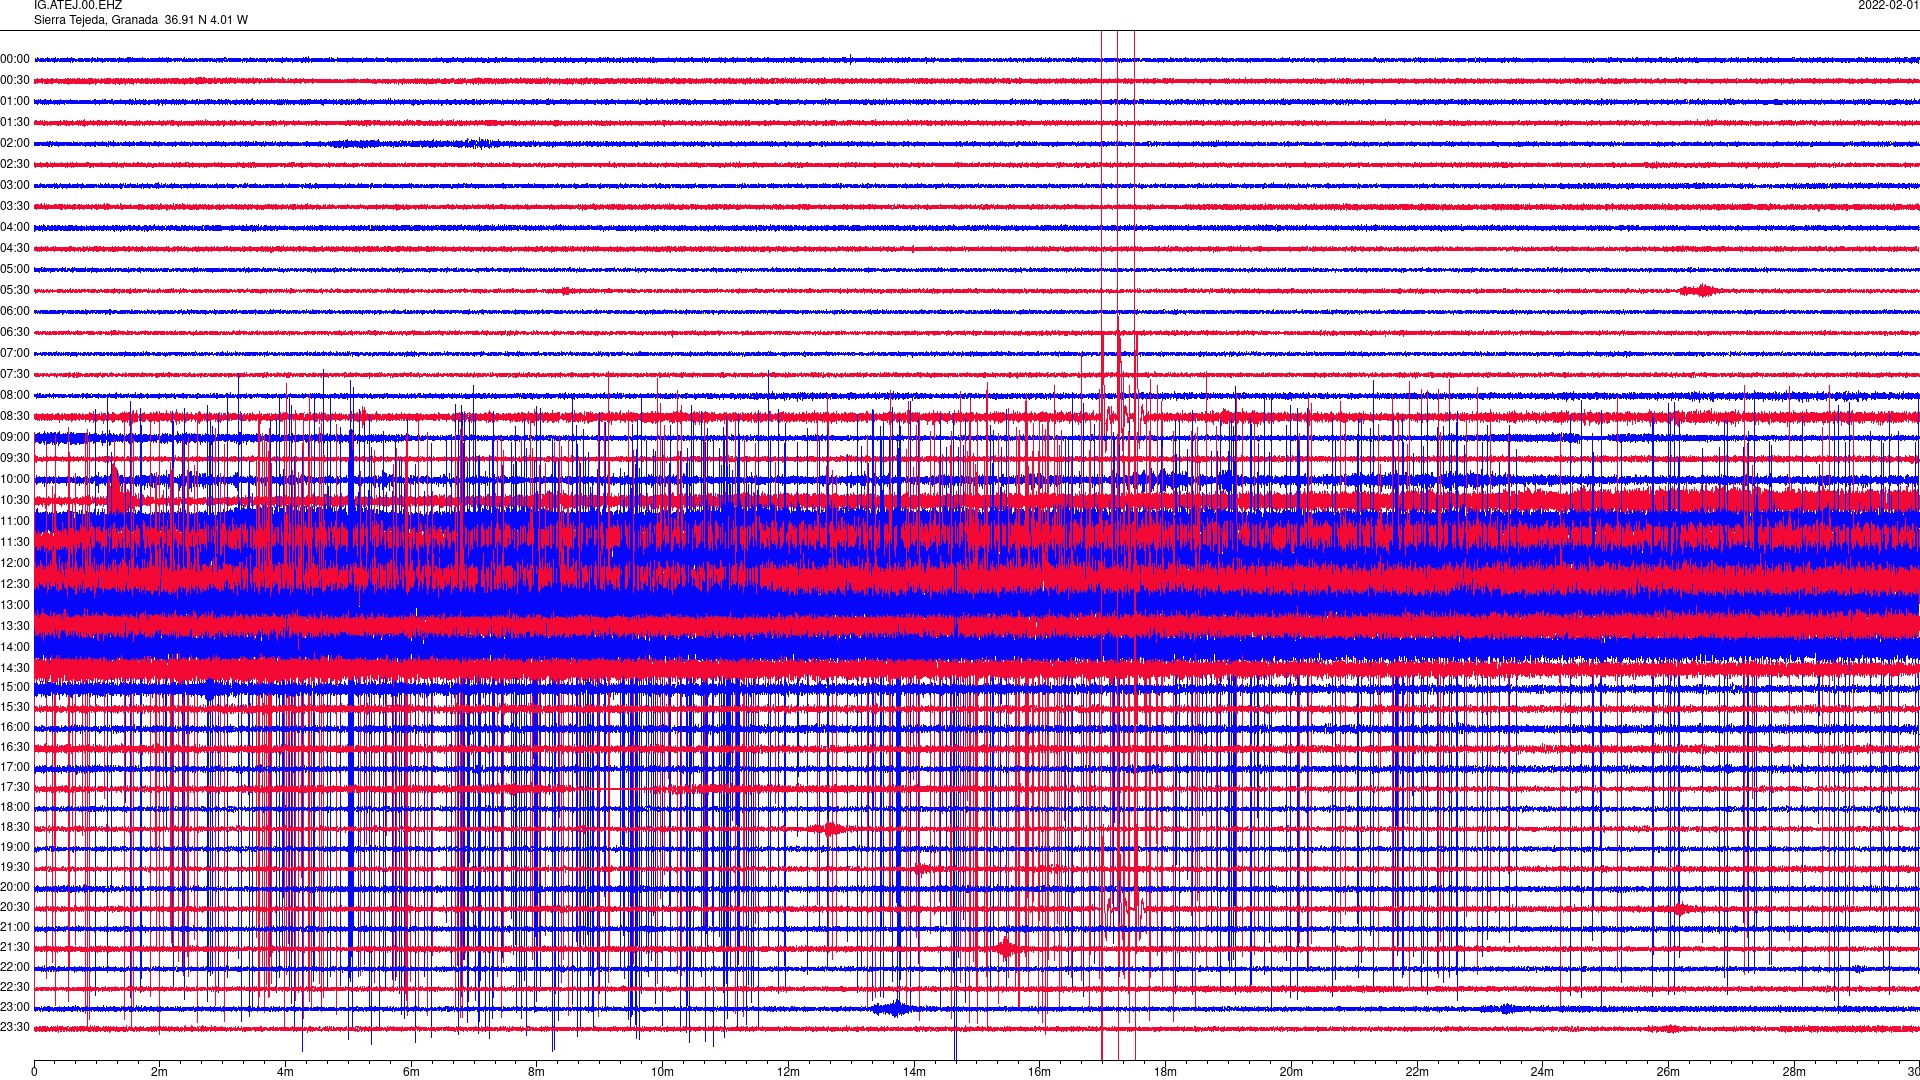Select the 03:30 trace time label
The width and height of the screenshot is (1920, 1080).
pyautogui.click(x=15, y=207)
